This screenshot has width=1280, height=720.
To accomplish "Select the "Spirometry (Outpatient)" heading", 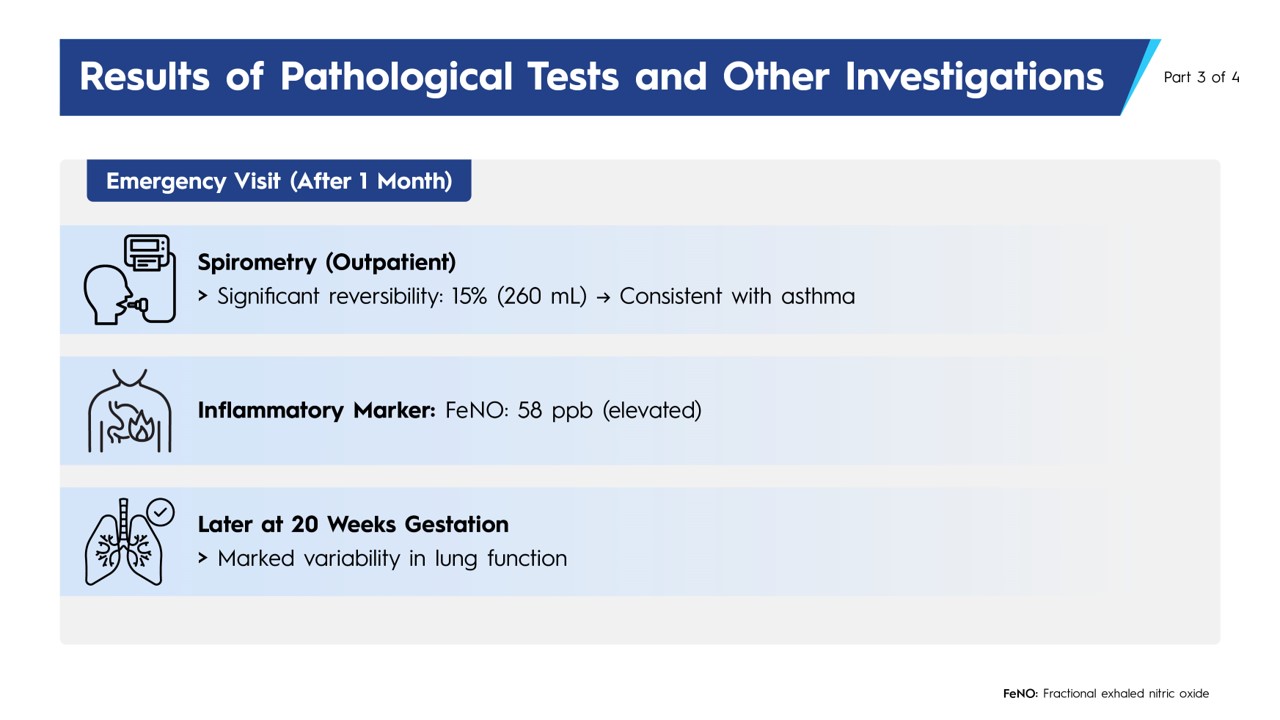I will [x=326, y=262].
